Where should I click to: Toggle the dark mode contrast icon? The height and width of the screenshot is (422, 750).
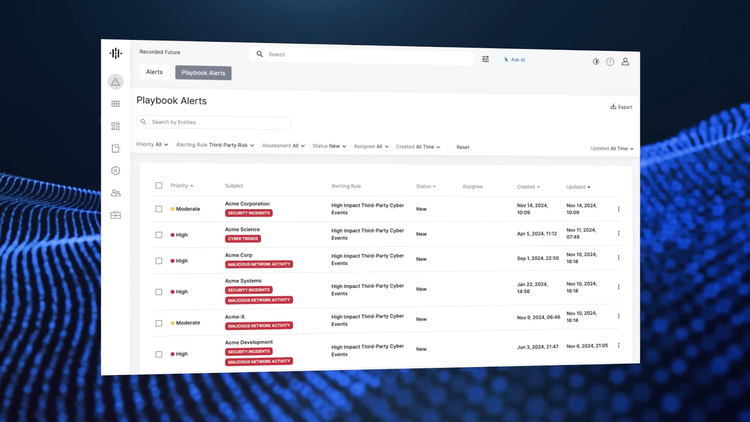pos(595,61)
